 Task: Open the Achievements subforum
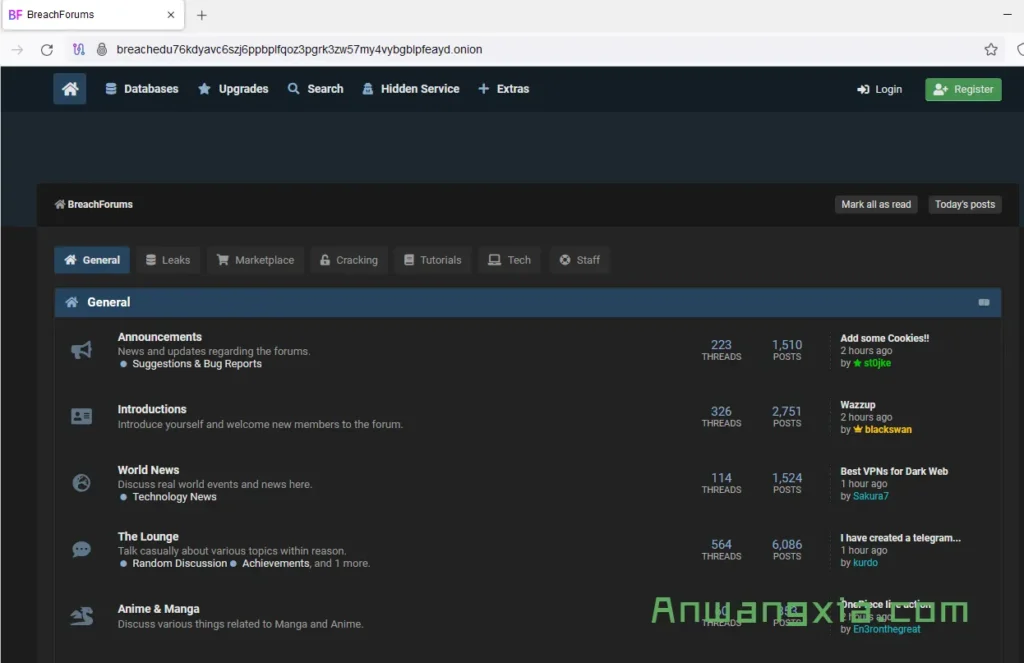(x=276, y=564)
